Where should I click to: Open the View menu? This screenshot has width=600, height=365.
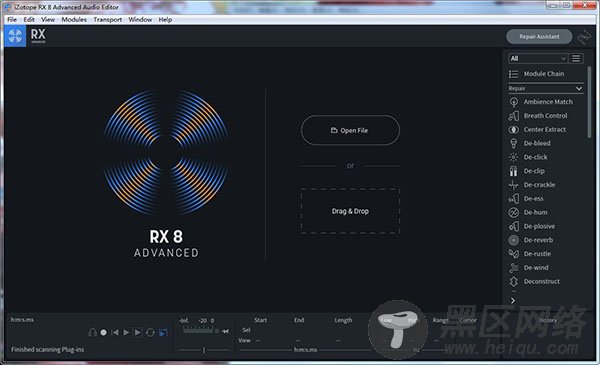48,20
